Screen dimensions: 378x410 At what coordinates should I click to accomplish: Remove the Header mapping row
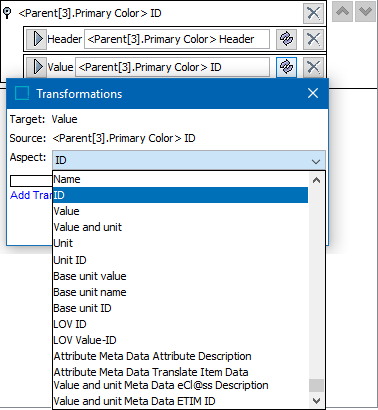(x=313, y=39)
